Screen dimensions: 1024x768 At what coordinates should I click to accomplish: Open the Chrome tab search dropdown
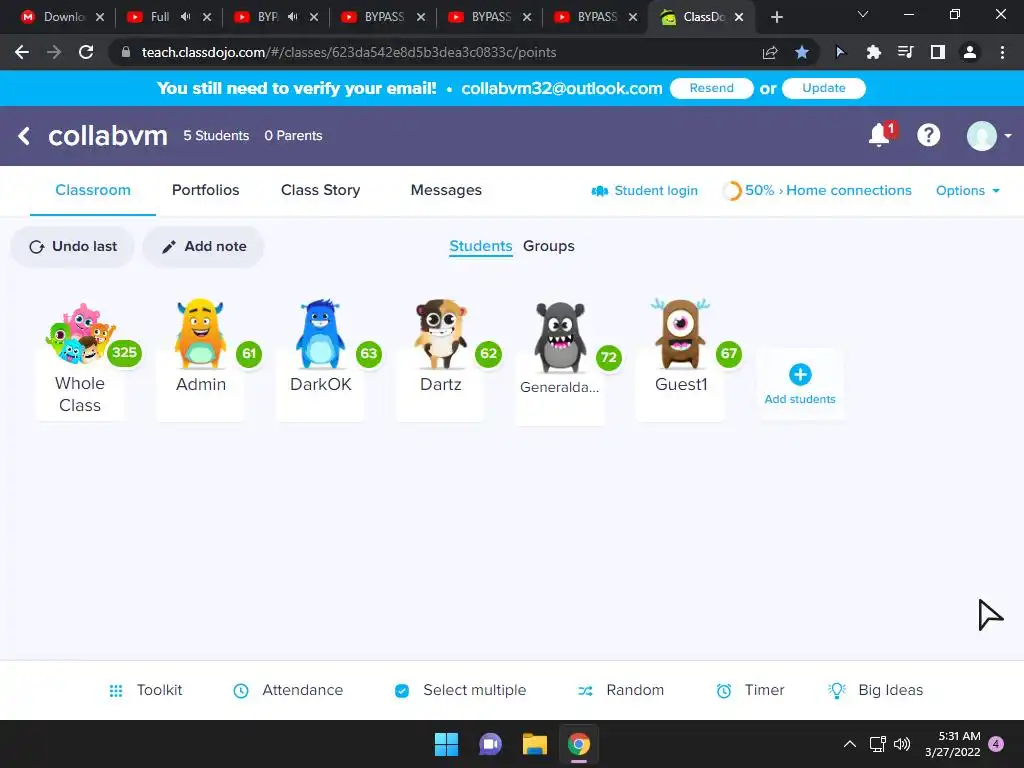pyautogui.click(x=863, y=14)
